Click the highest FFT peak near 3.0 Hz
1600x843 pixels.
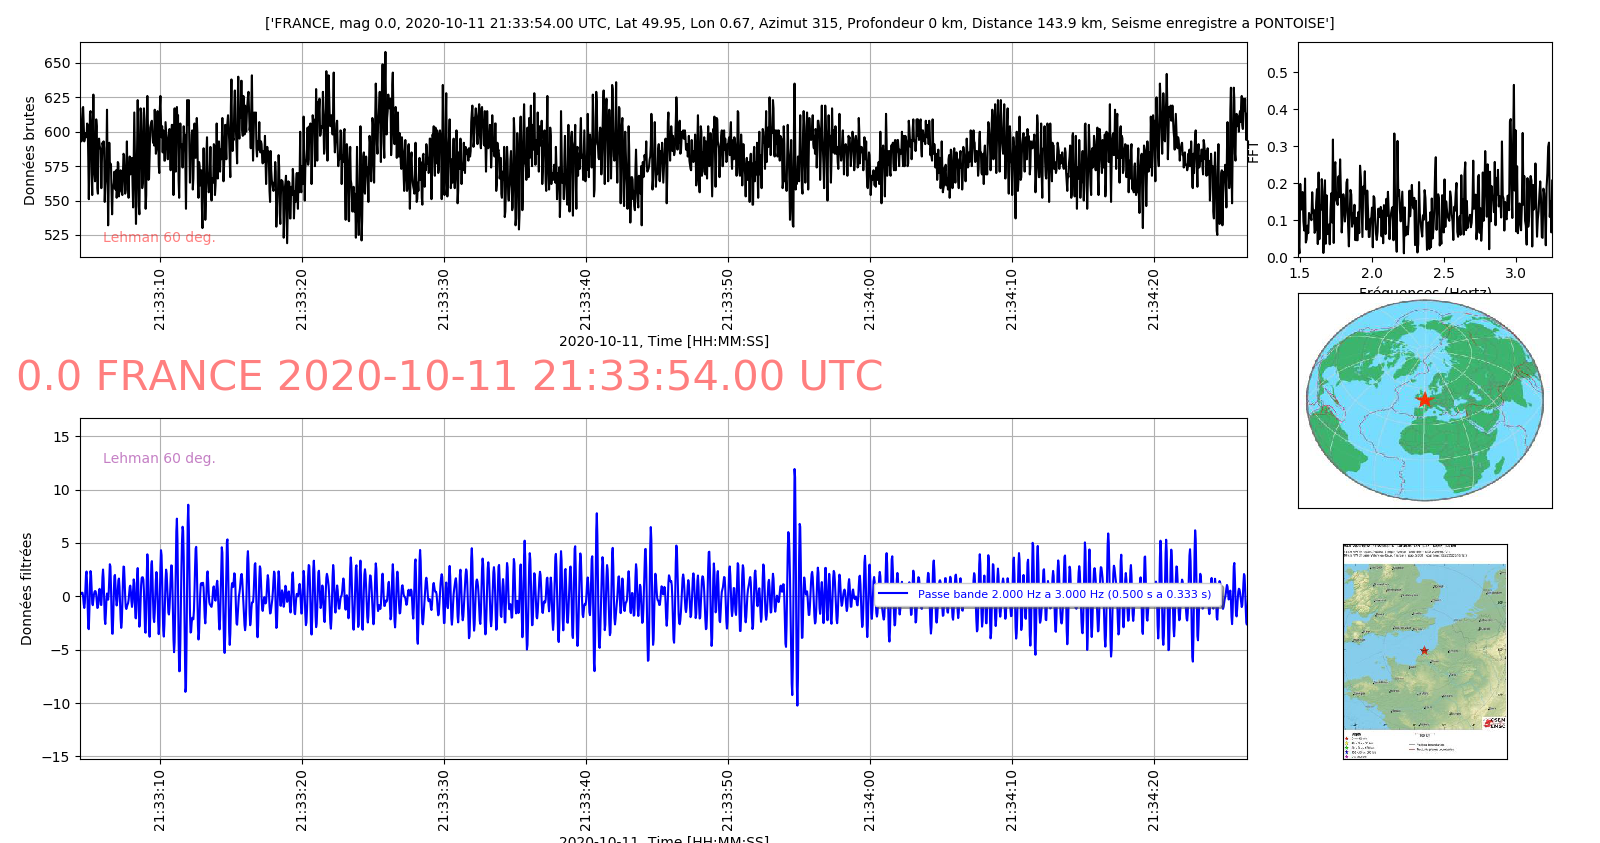click(1513, 87)
